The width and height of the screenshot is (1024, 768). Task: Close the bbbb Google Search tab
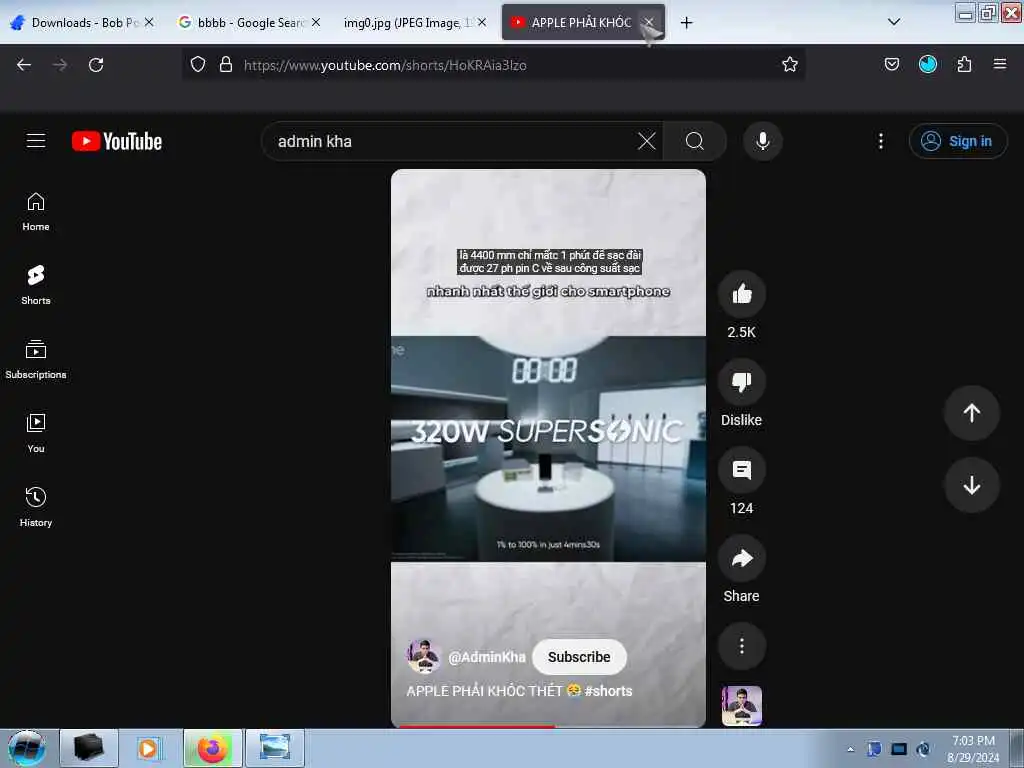coord(316,22)
